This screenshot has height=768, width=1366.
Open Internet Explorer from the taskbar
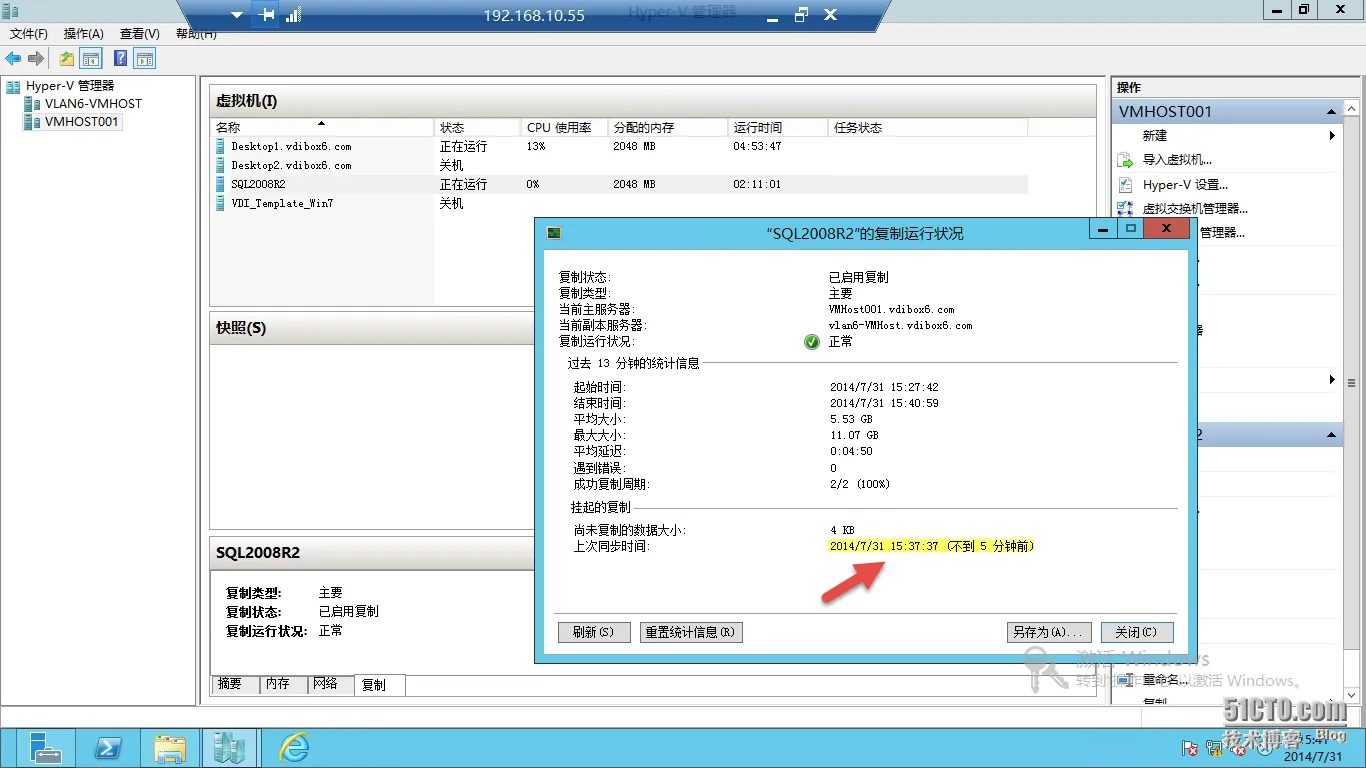point(293,748)
